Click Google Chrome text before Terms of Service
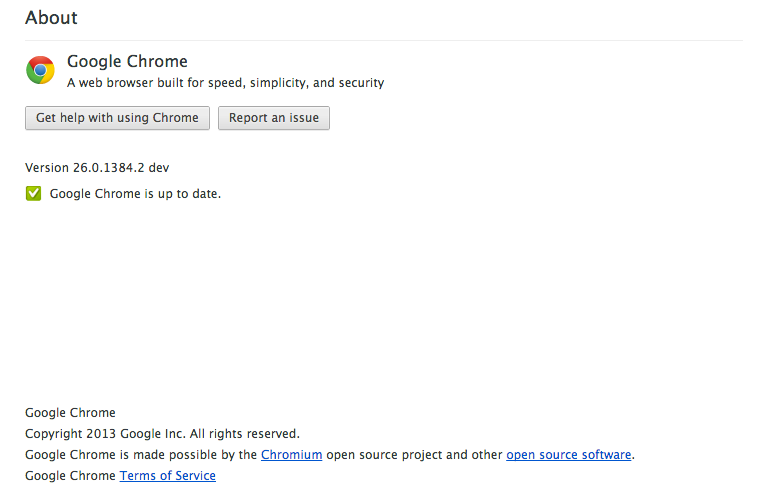This screenshot has height=499, width=763. pyautogui.click(x=71, y=476)
